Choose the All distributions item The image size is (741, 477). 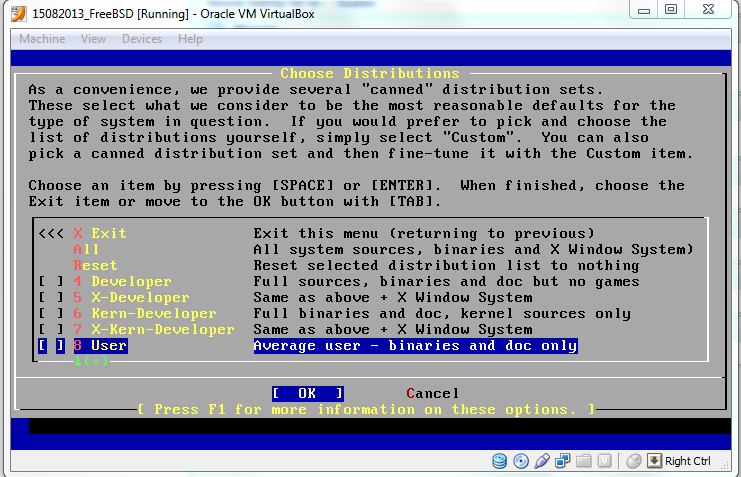pyautogui.click(x=86, y=250)
